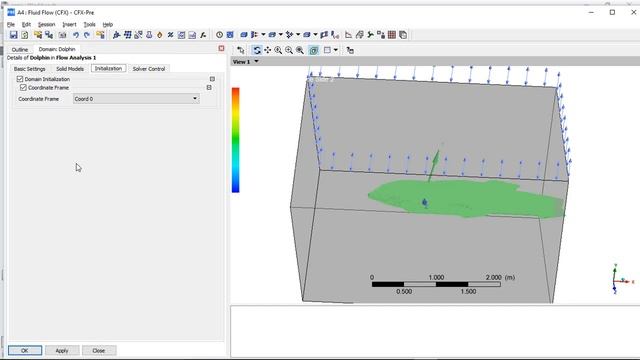Click the first yellow import icon in toolbar
The width and height of the screenshot is (640, 360).
(38, 35)
